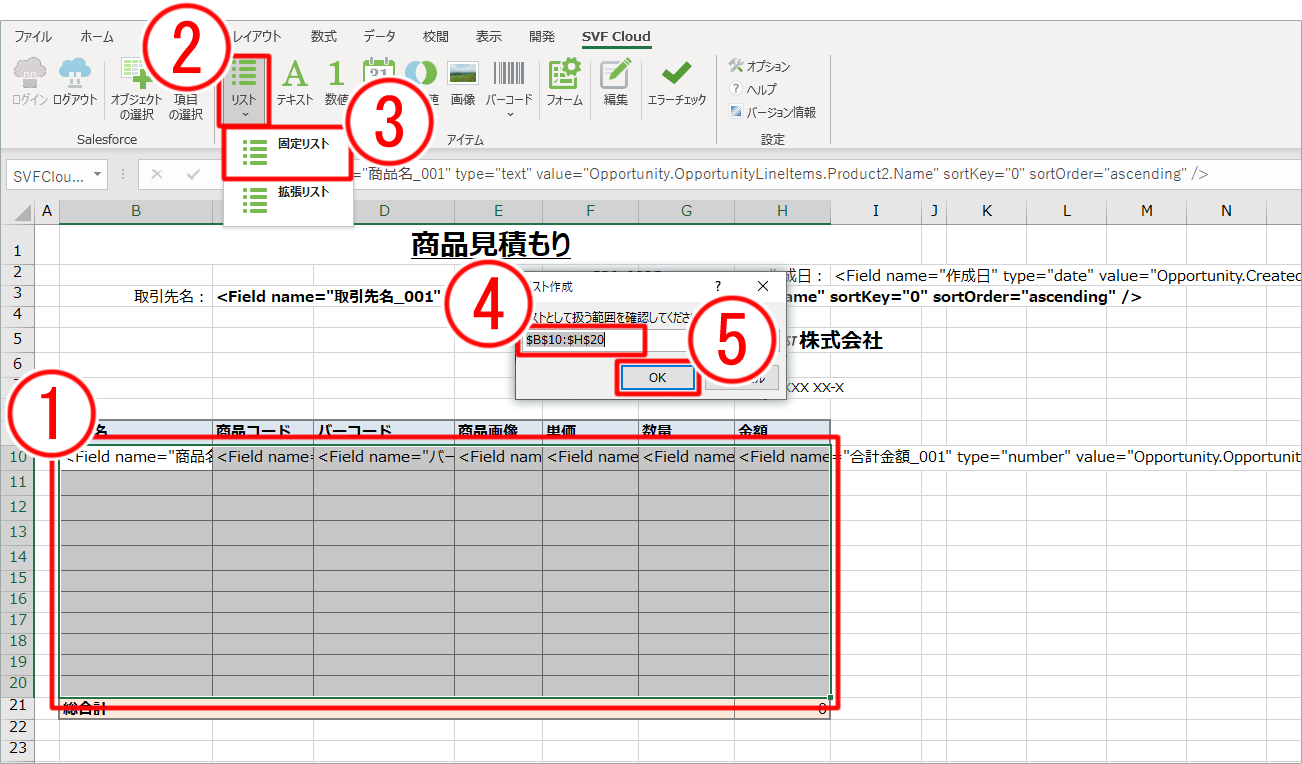Image resolution: width=1302 pixels, height=764 pixels.
Task: Switch to the ホーム tab
Action: 97,36
